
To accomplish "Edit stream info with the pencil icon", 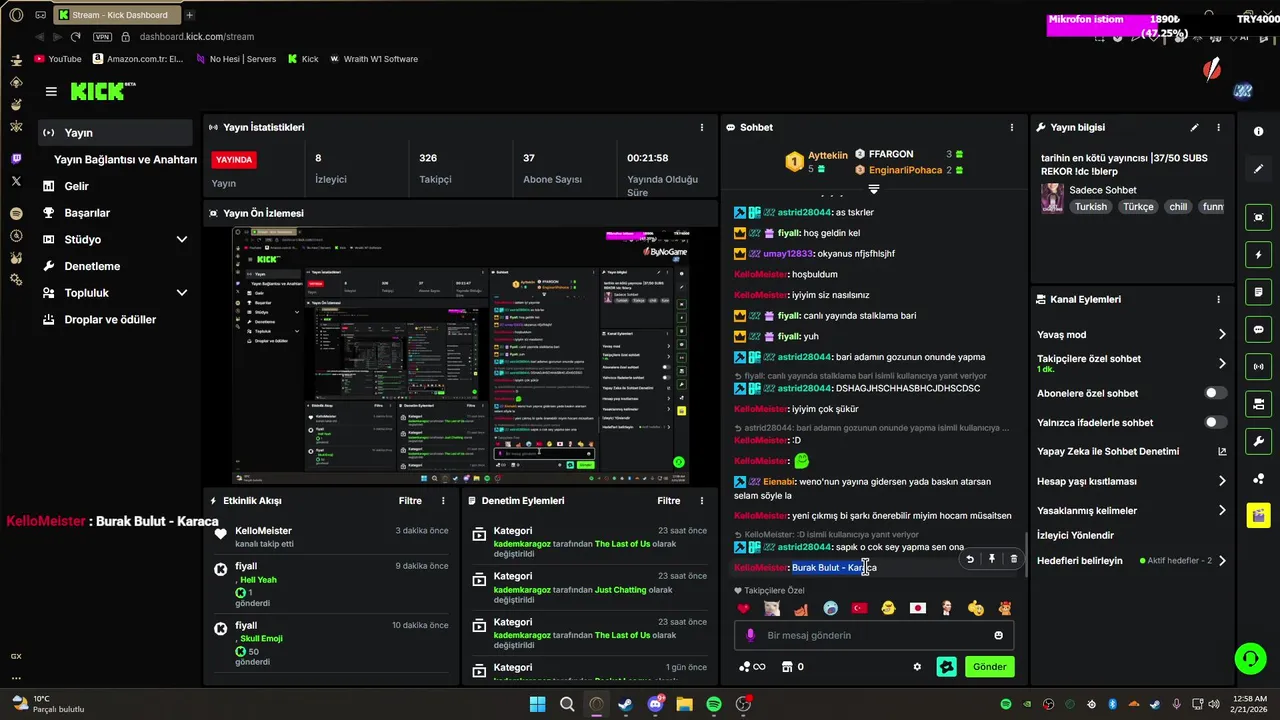I will 1194,128.
